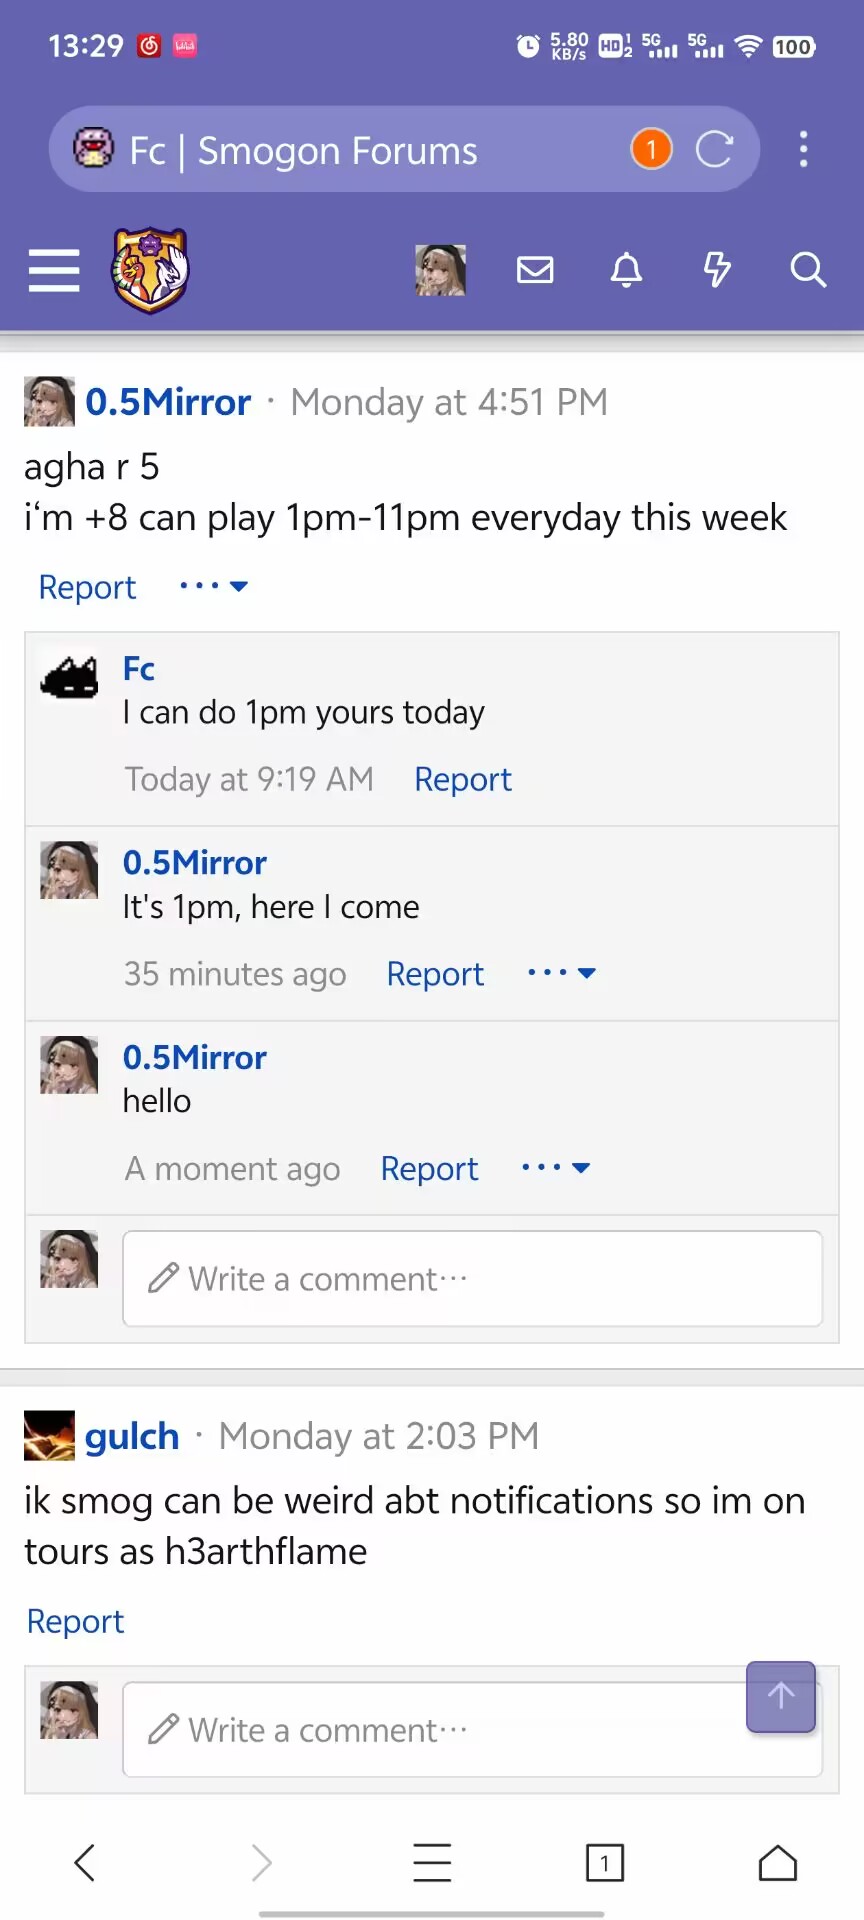Image resolution: width=864 pixels, height=1920 pixels.
Task: Tap the Smogon shield logo
Action: (150, 270)
